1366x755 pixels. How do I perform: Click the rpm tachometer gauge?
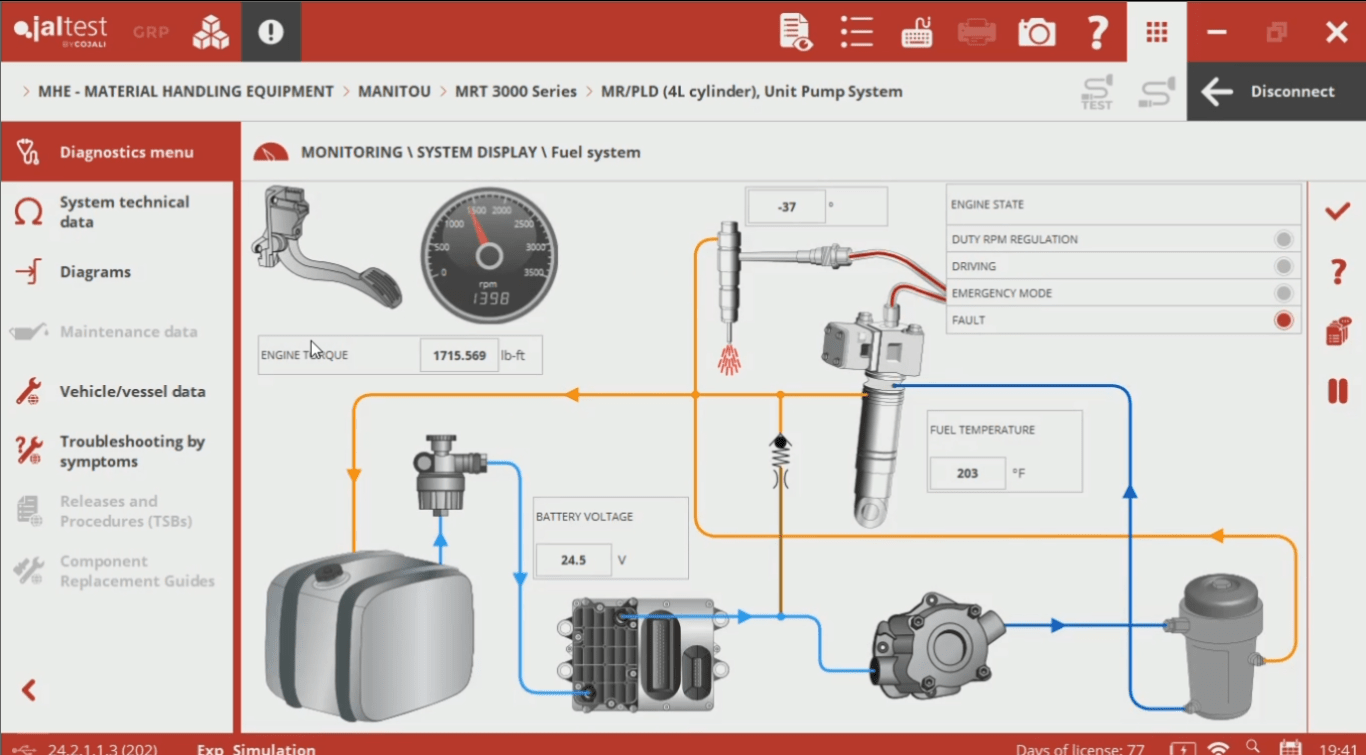(x=488, y=256)
